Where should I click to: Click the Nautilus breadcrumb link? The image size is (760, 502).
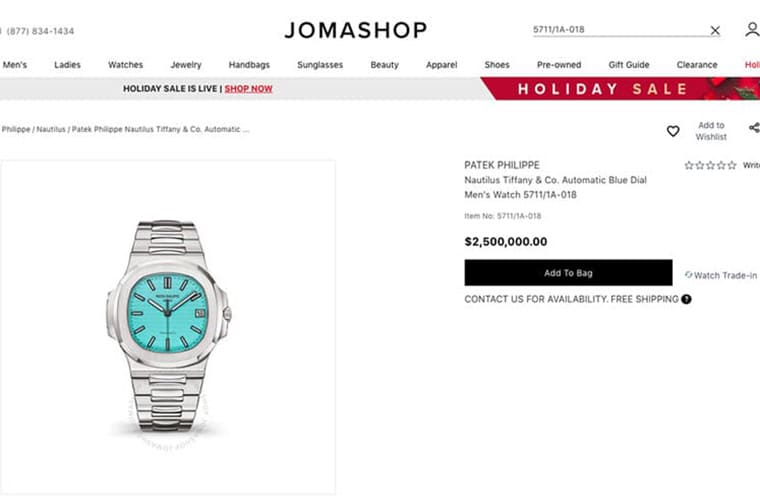click(51, 129)
